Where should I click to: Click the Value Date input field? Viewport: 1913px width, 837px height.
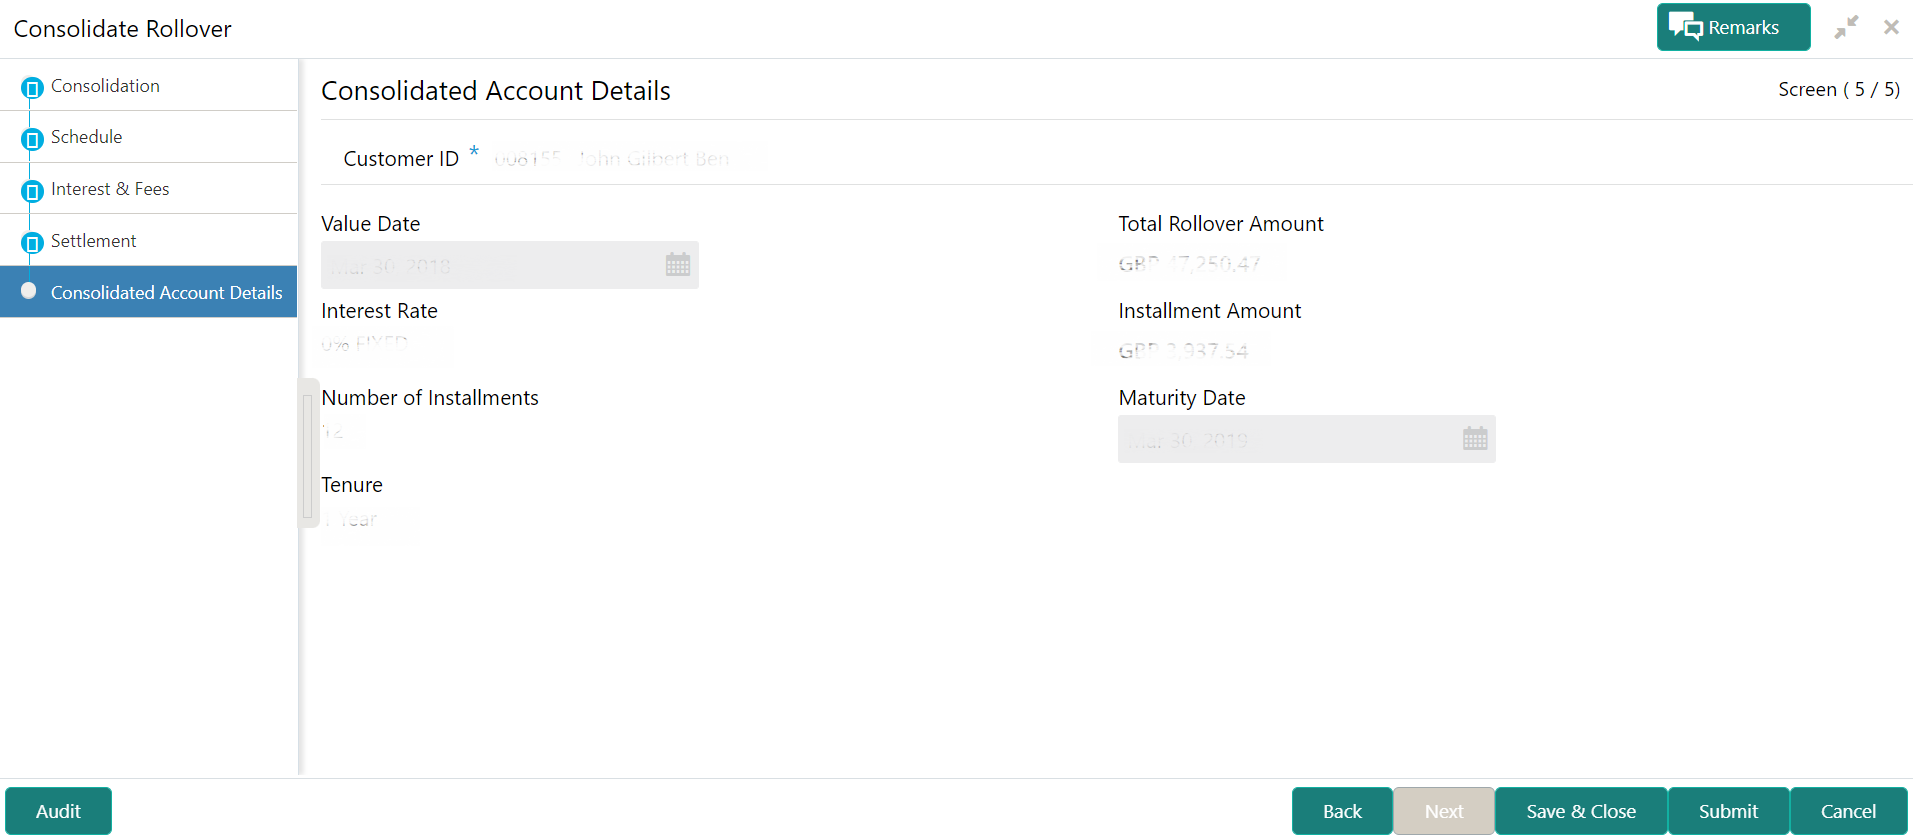pyautogui.click(x=490, y=265)
